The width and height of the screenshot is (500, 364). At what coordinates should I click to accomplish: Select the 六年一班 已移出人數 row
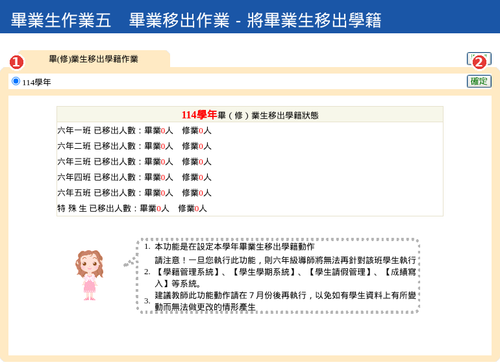click(x=250, y=130)
